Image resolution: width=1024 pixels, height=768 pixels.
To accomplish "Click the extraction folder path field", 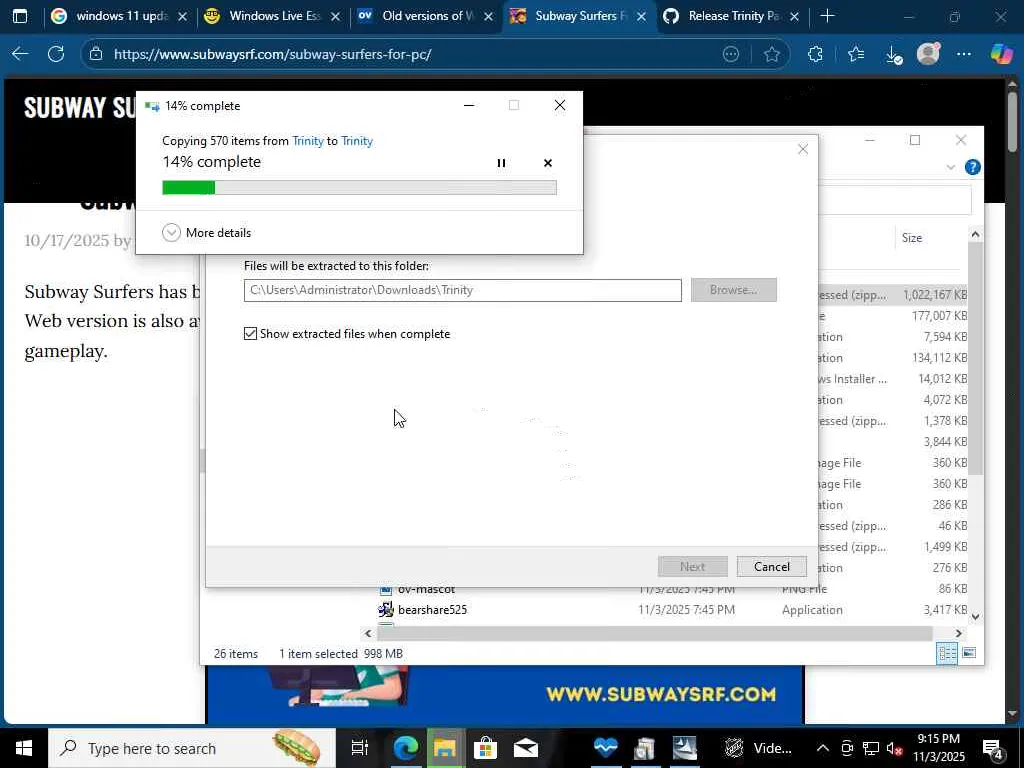I will [462, 290].
